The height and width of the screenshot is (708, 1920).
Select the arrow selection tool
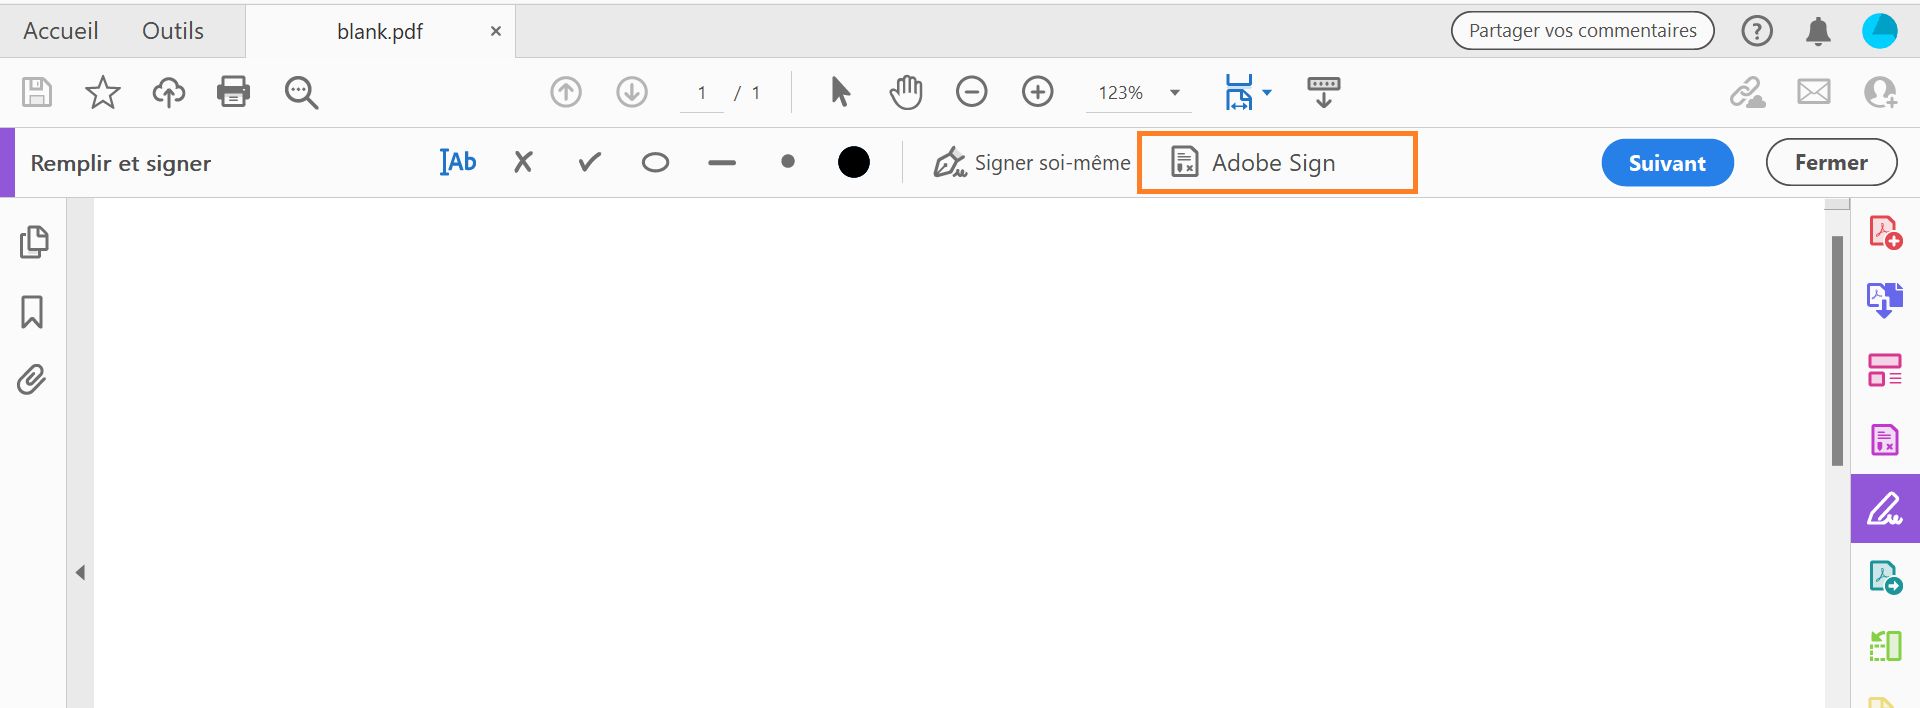click(840, 92)
